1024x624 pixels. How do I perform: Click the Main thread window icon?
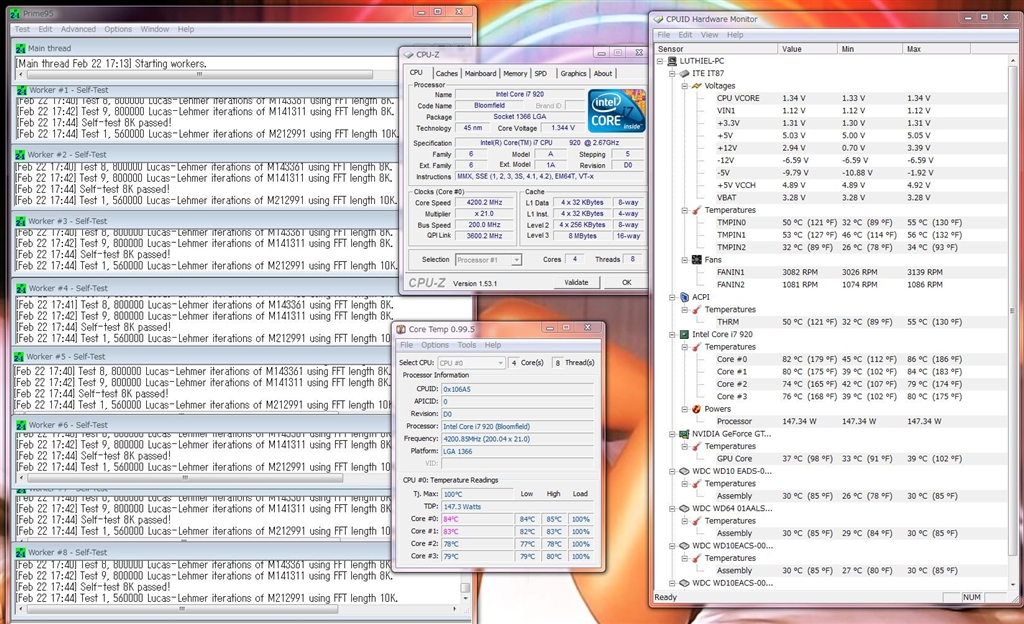pyautogui.click(x=21, y=48)
